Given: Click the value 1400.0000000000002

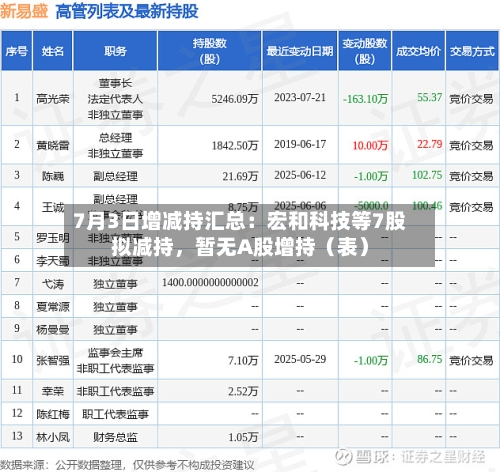Looking at the screenshot, I should [x=210, y=283].
